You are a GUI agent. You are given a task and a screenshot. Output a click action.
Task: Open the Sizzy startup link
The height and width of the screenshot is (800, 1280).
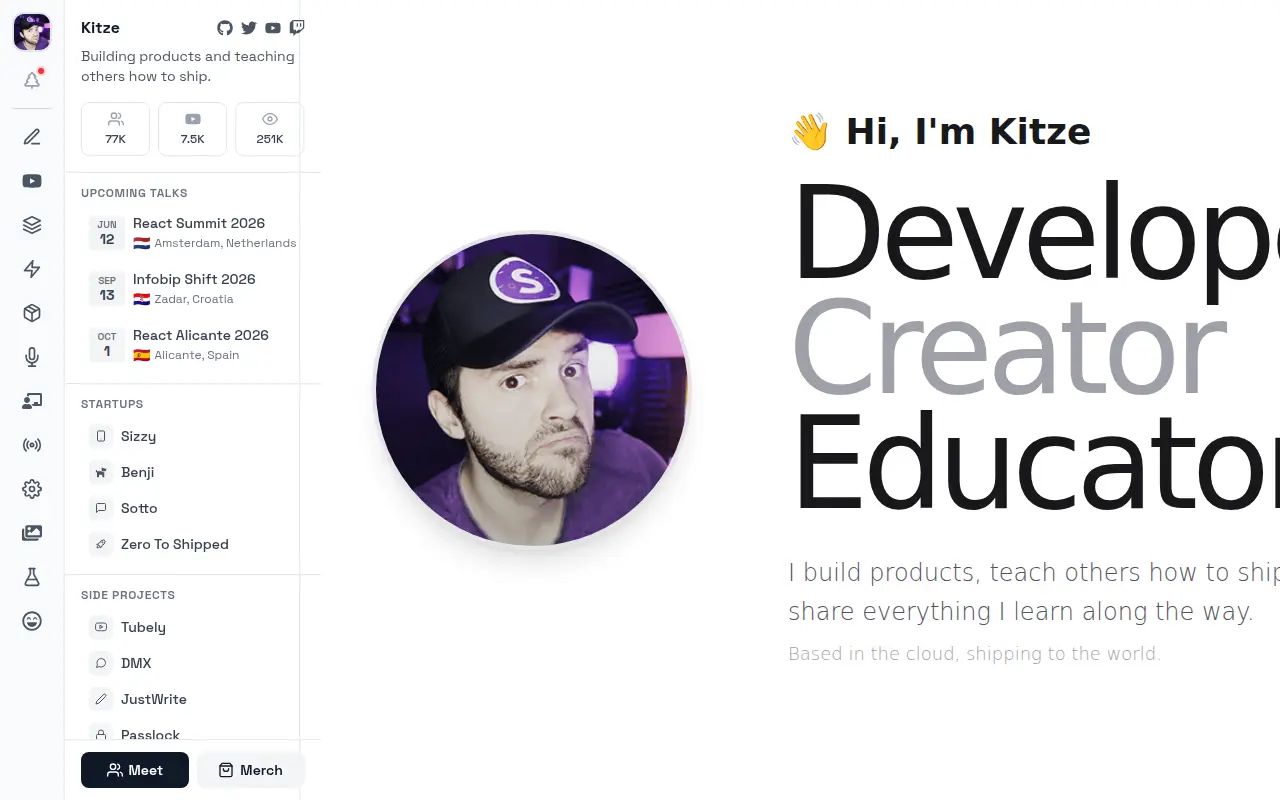pyautogui.click(x=192, y=436)
